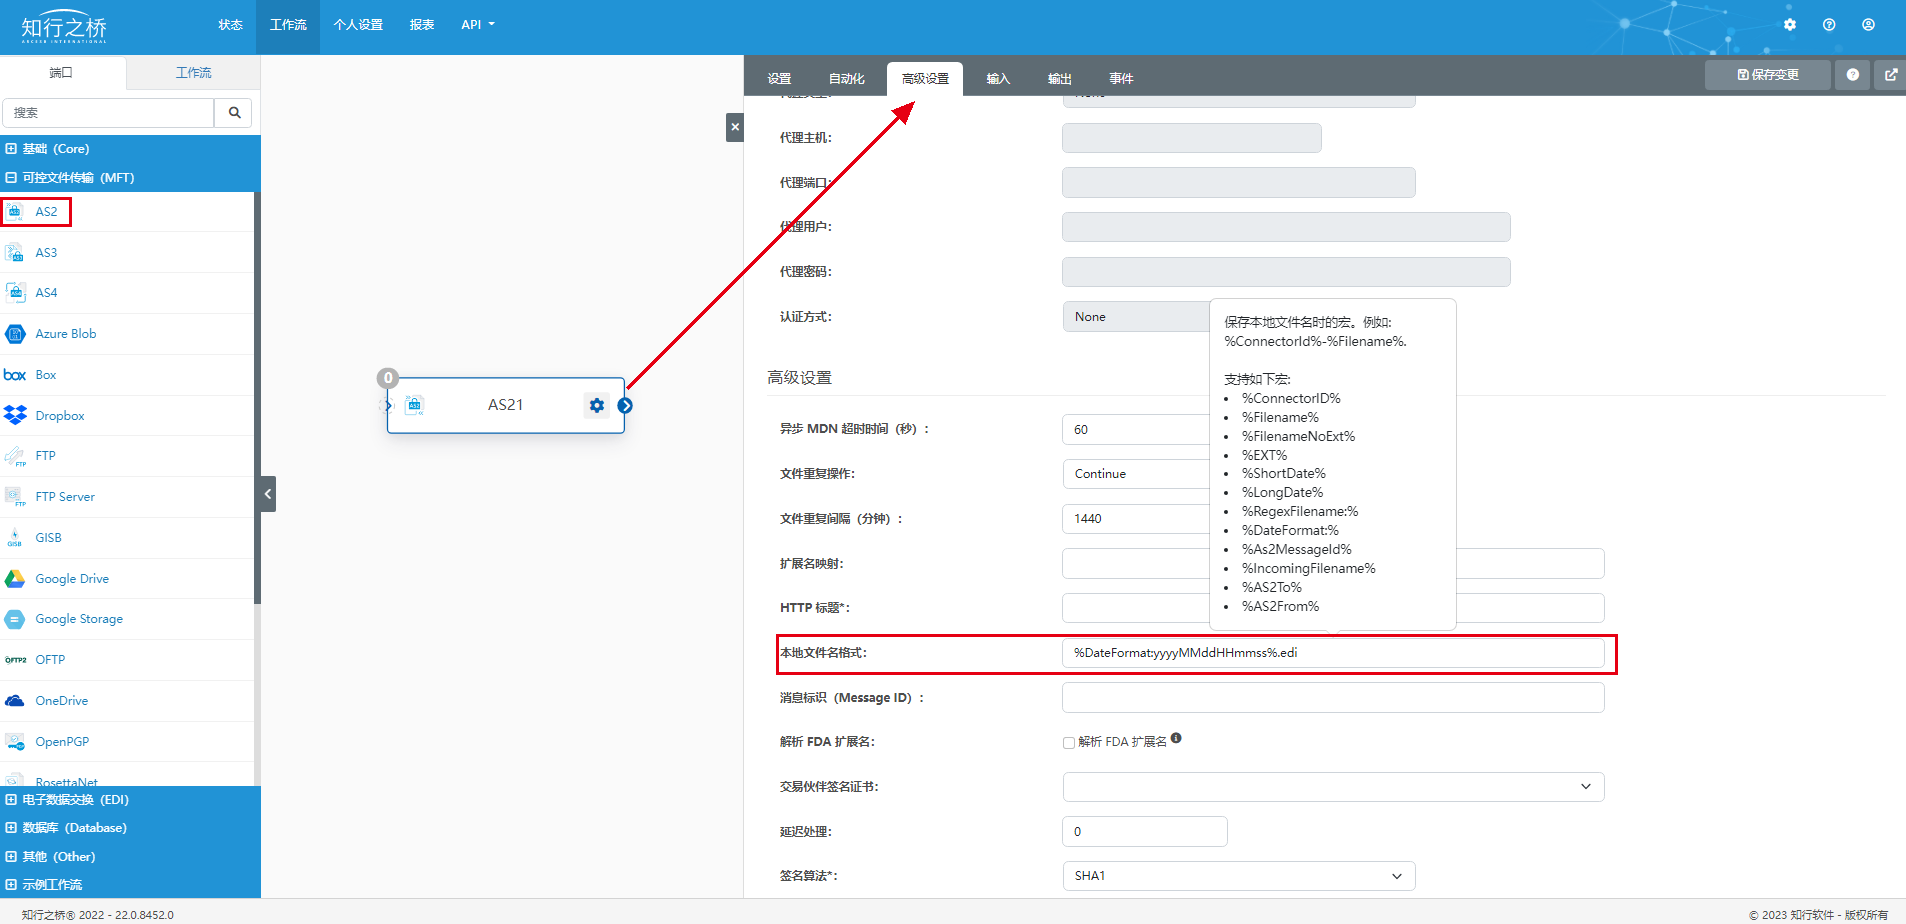The image size is (1906, 924).
Task: Enable the 解析 FDA 扩展名 checkbox
Action: click(1069, 743)
